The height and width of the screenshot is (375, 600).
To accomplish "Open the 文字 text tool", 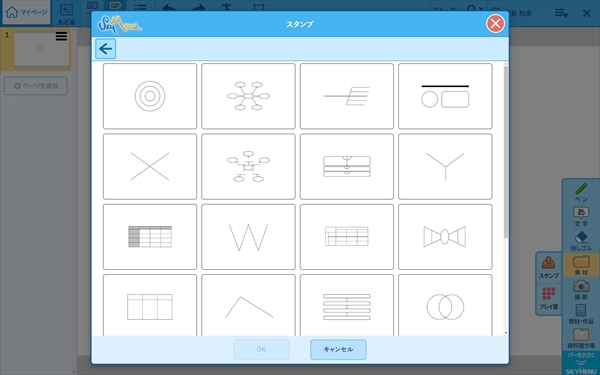I will (581, 217).
